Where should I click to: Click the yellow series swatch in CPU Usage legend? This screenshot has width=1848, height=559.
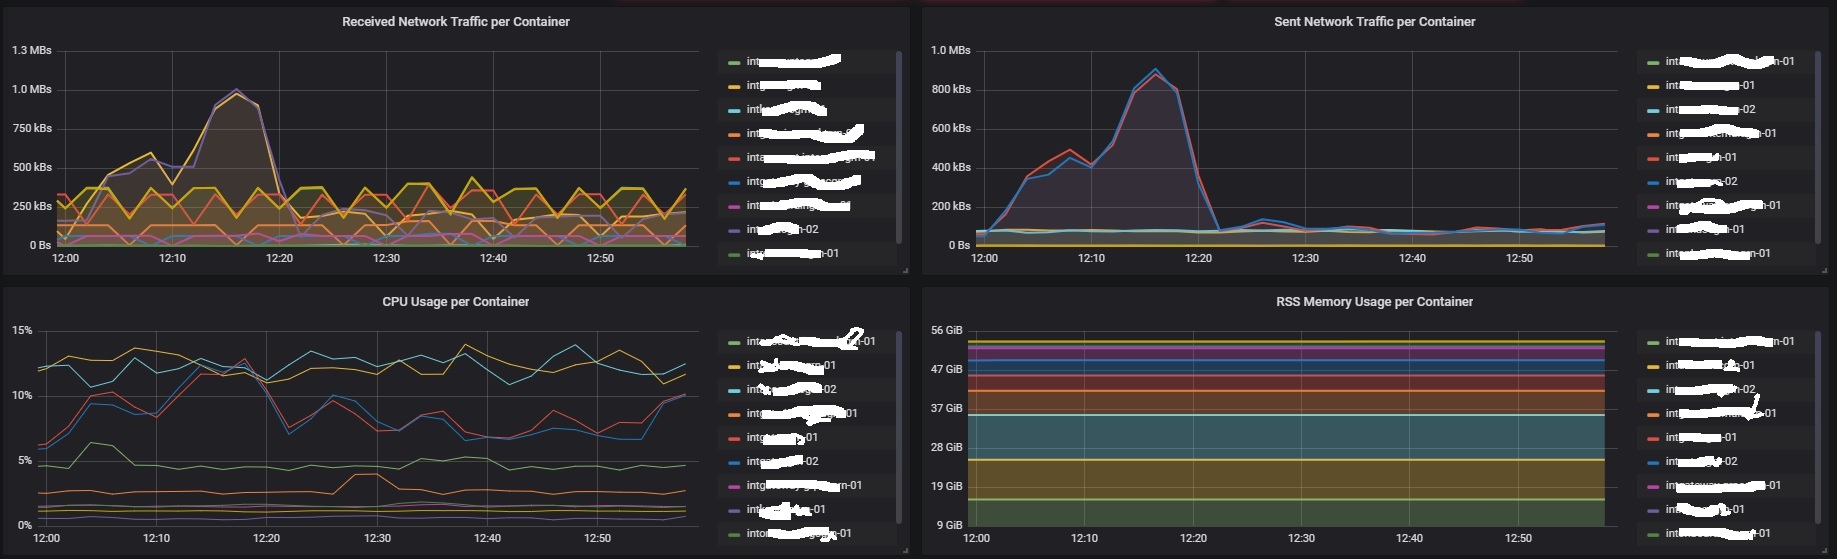click(734, 366)
